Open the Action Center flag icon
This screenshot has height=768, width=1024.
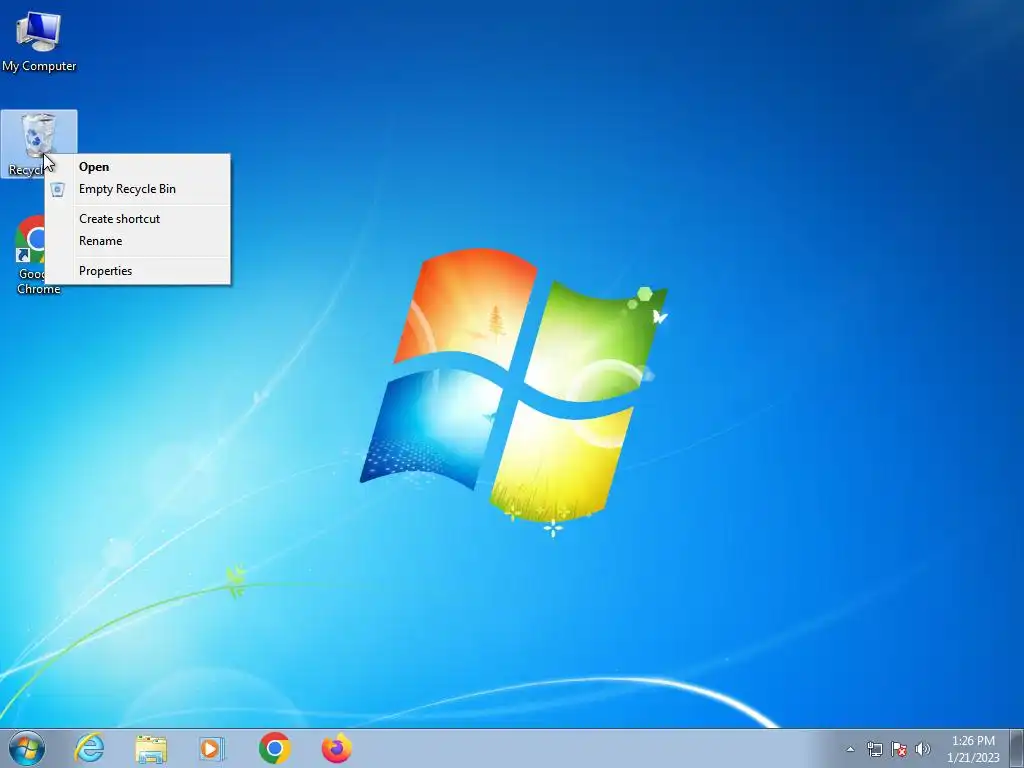tap(899, 749)
